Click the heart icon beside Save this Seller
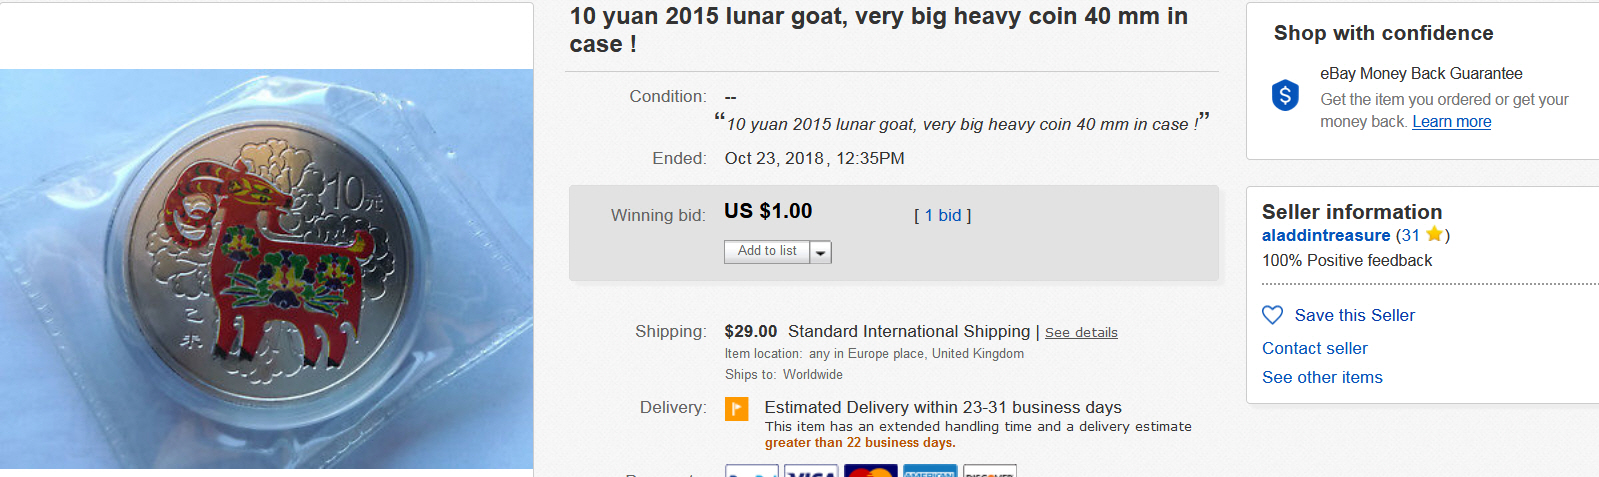 coord(1272,315)
